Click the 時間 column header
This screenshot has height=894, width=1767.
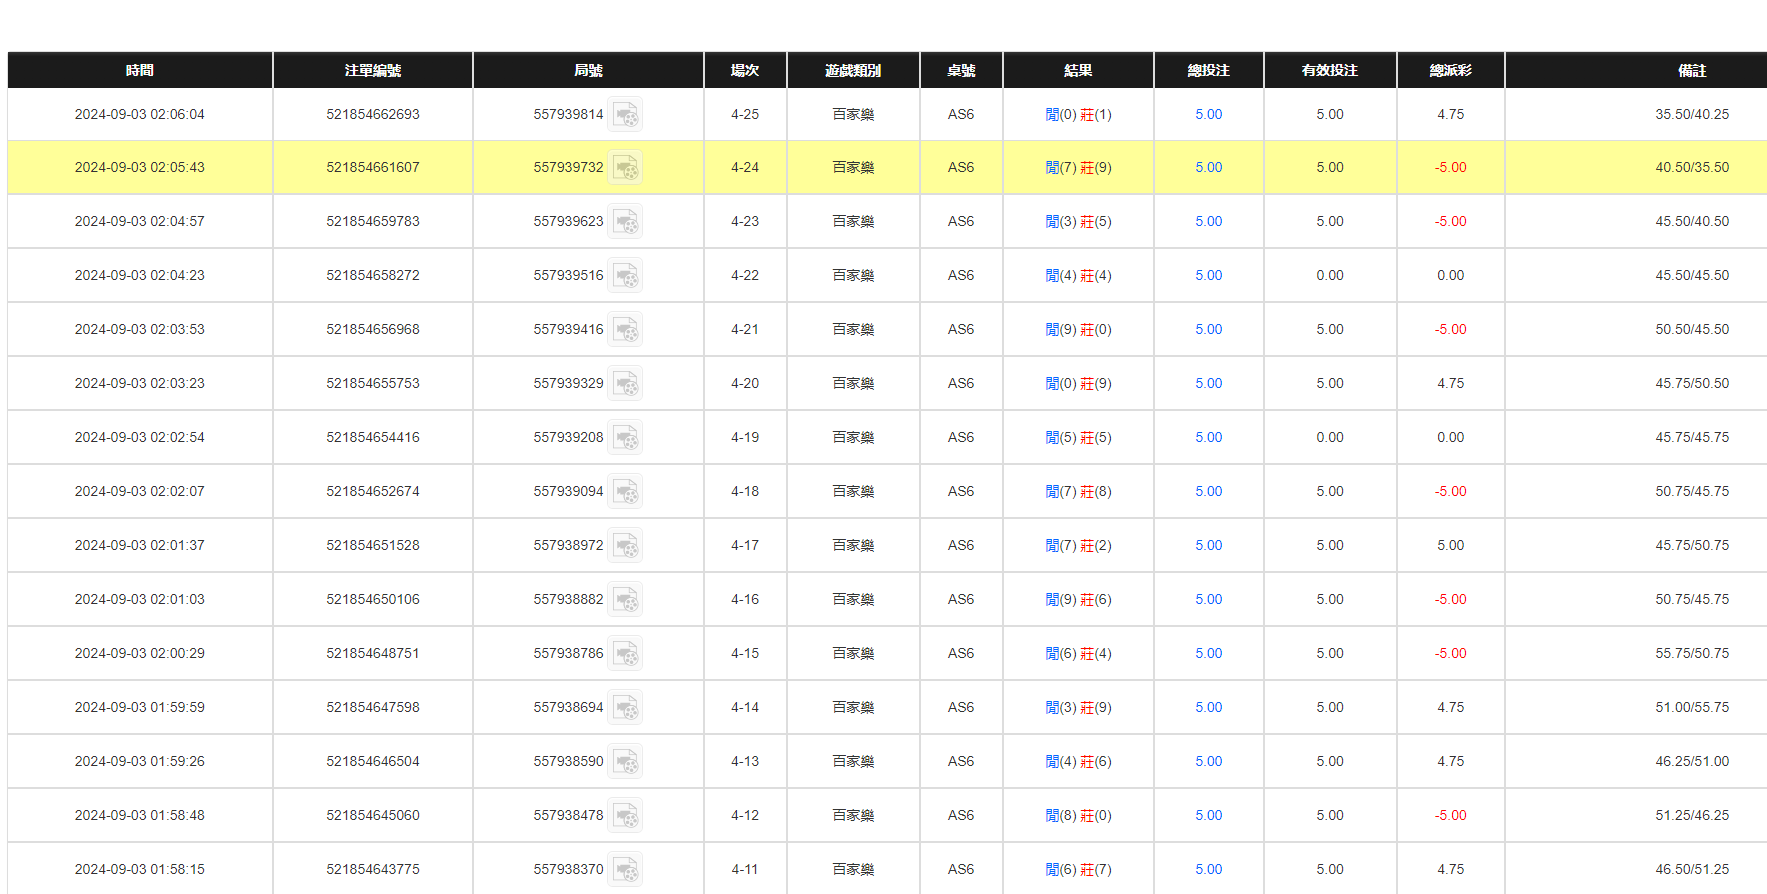(x=140, y=70)
